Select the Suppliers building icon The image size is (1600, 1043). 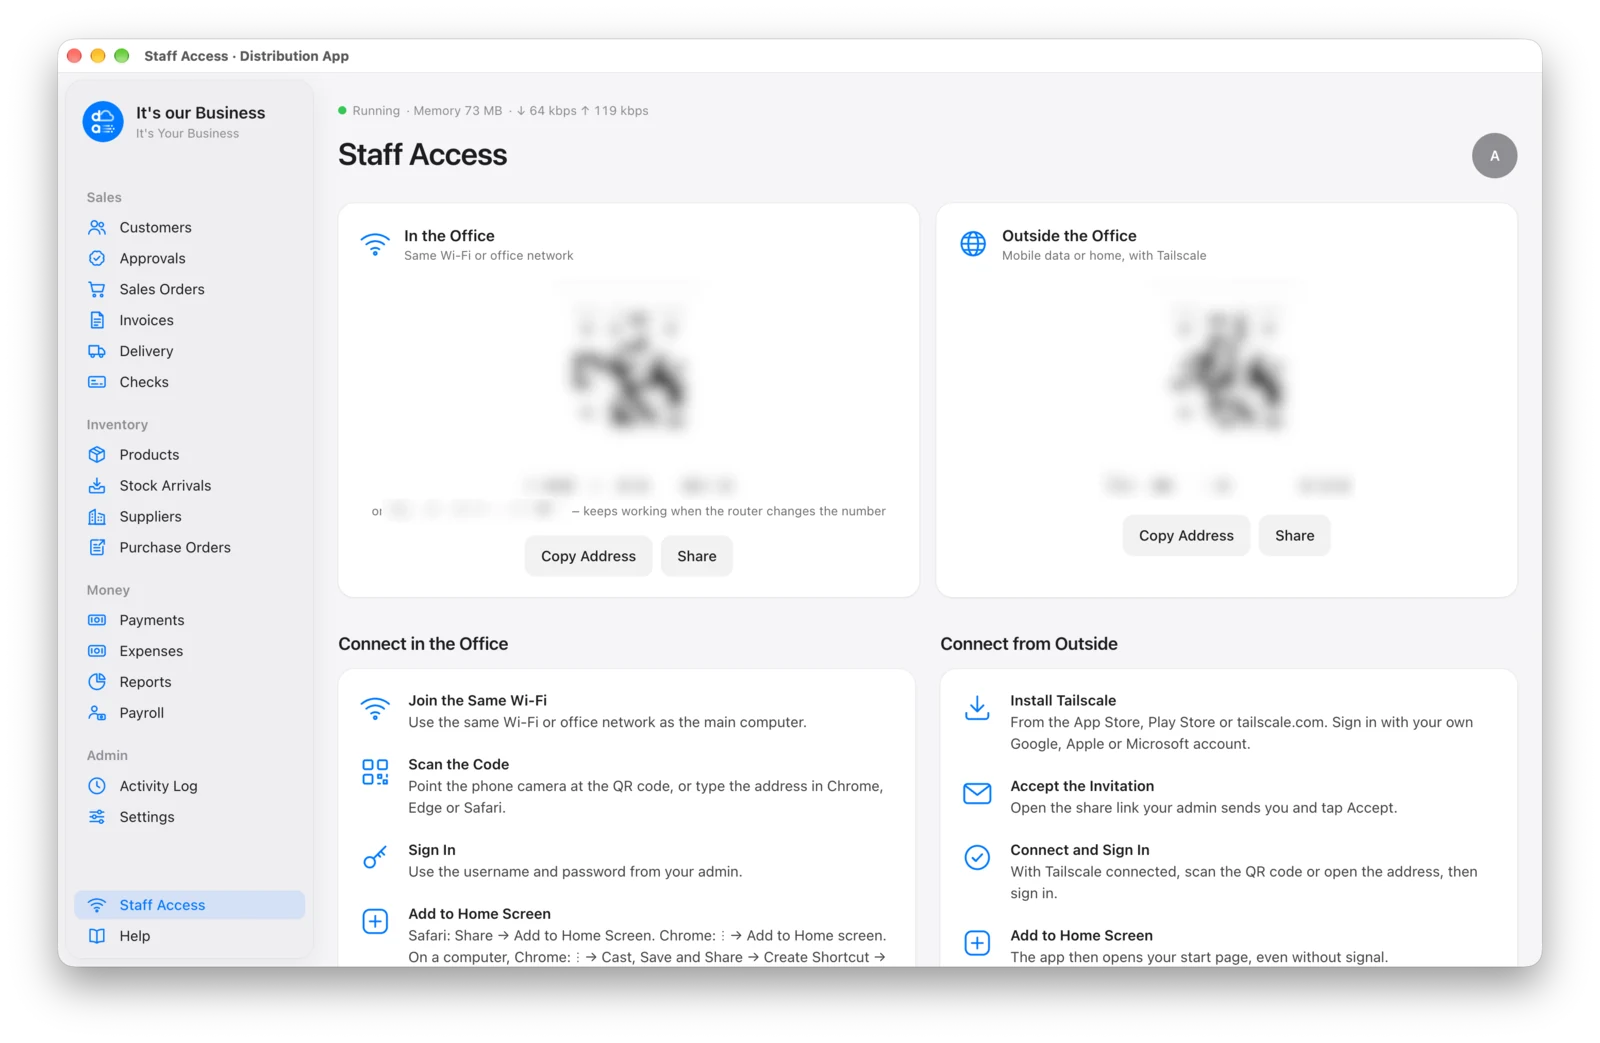(x=97, y=516)
